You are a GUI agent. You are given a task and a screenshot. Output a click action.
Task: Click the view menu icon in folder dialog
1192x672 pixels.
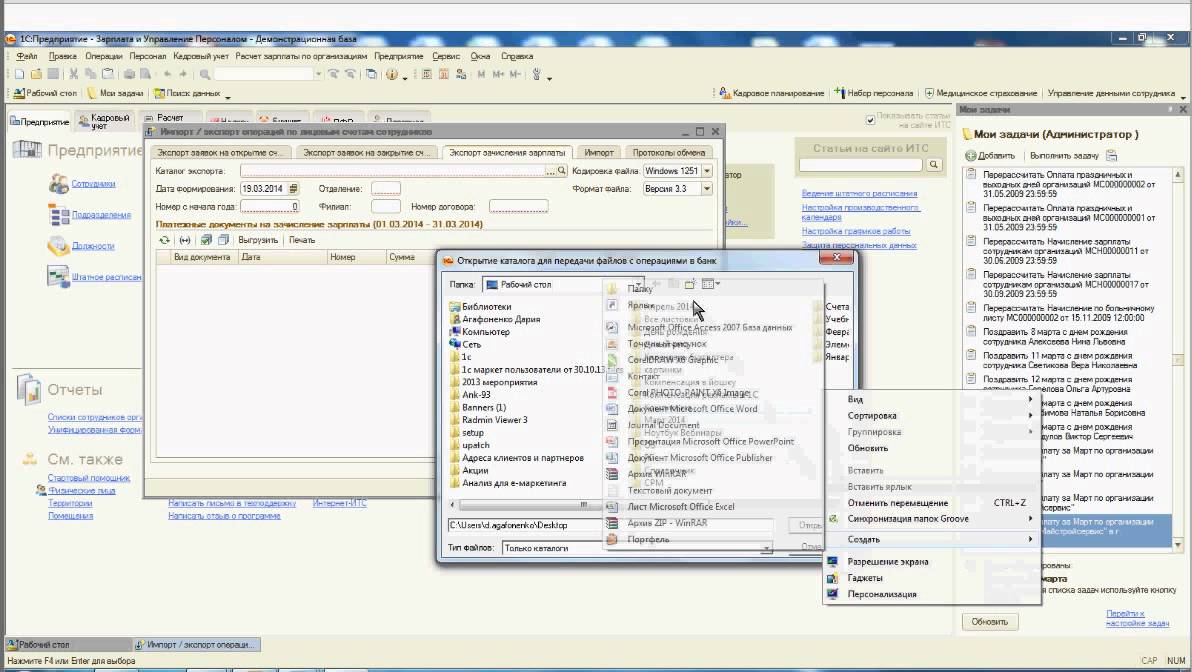[710, 284]
